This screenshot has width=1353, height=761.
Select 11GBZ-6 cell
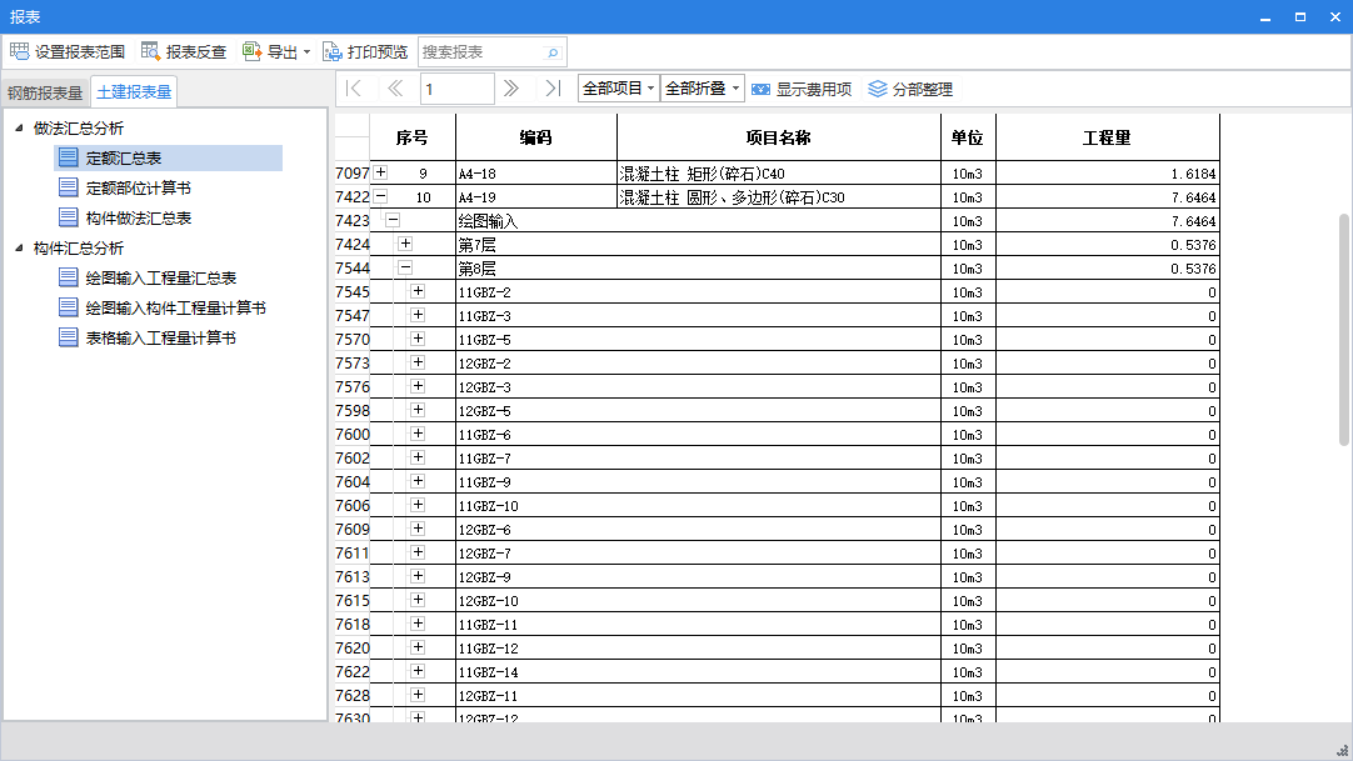pos(698,434)
